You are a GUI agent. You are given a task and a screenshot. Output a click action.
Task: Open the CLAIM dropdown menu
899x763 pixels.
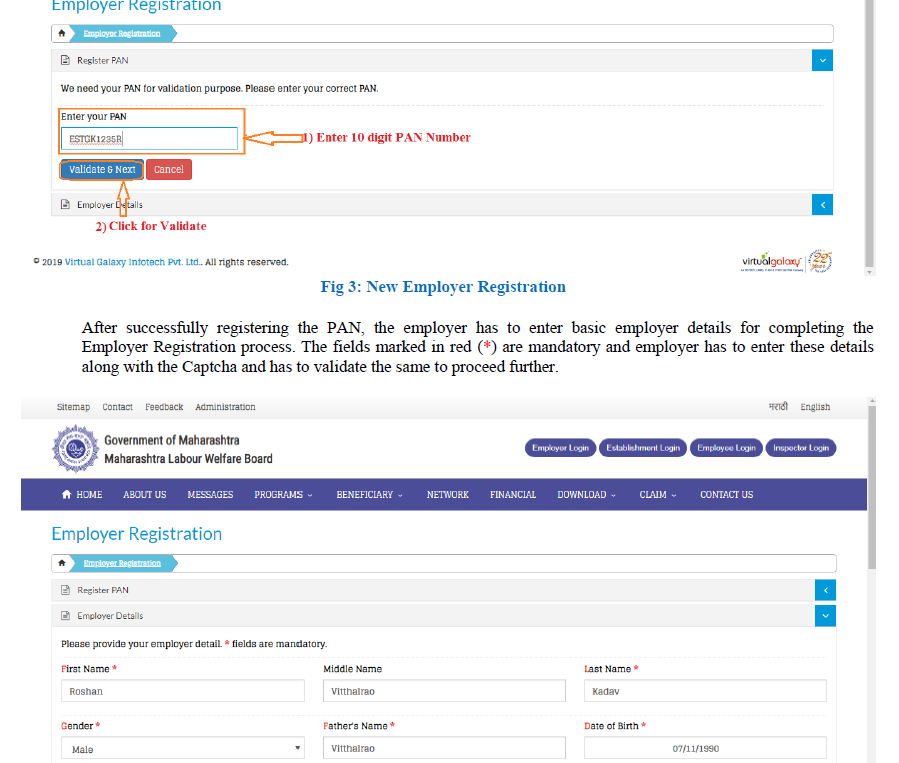coord(653,494)
